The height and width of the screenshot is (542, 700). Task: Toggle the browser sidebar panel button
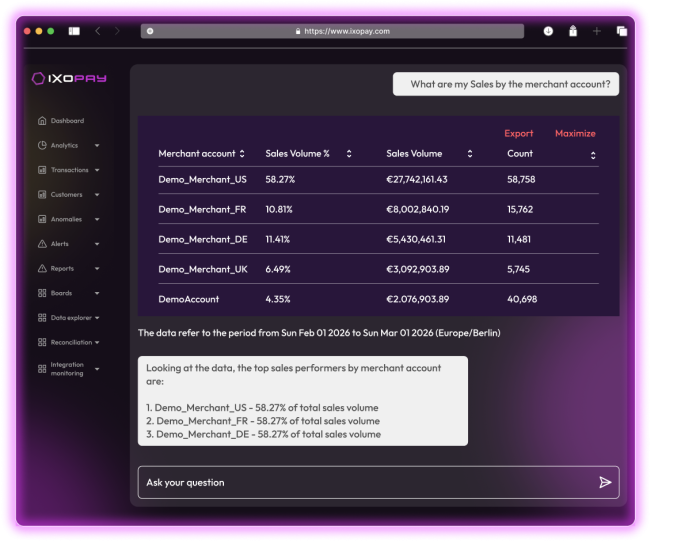(x=74, y=31)
